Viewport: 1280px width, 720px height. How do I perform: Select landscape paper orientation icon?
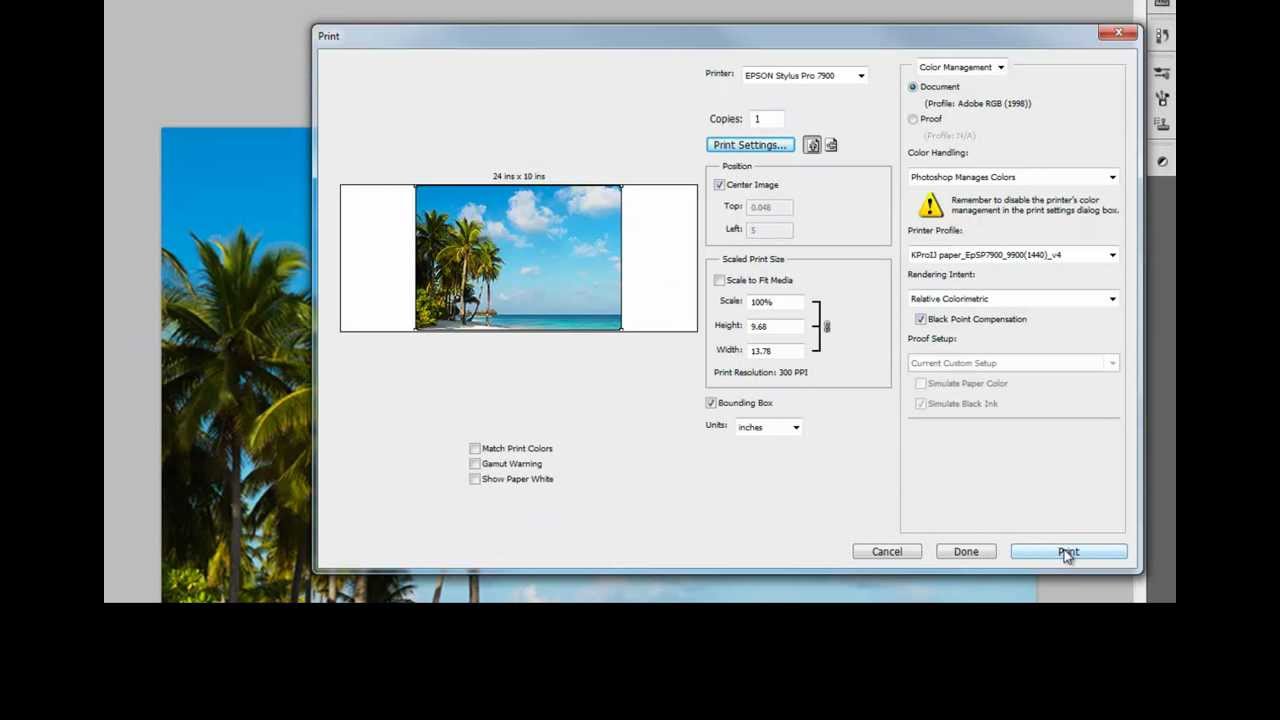pos(831,146)
